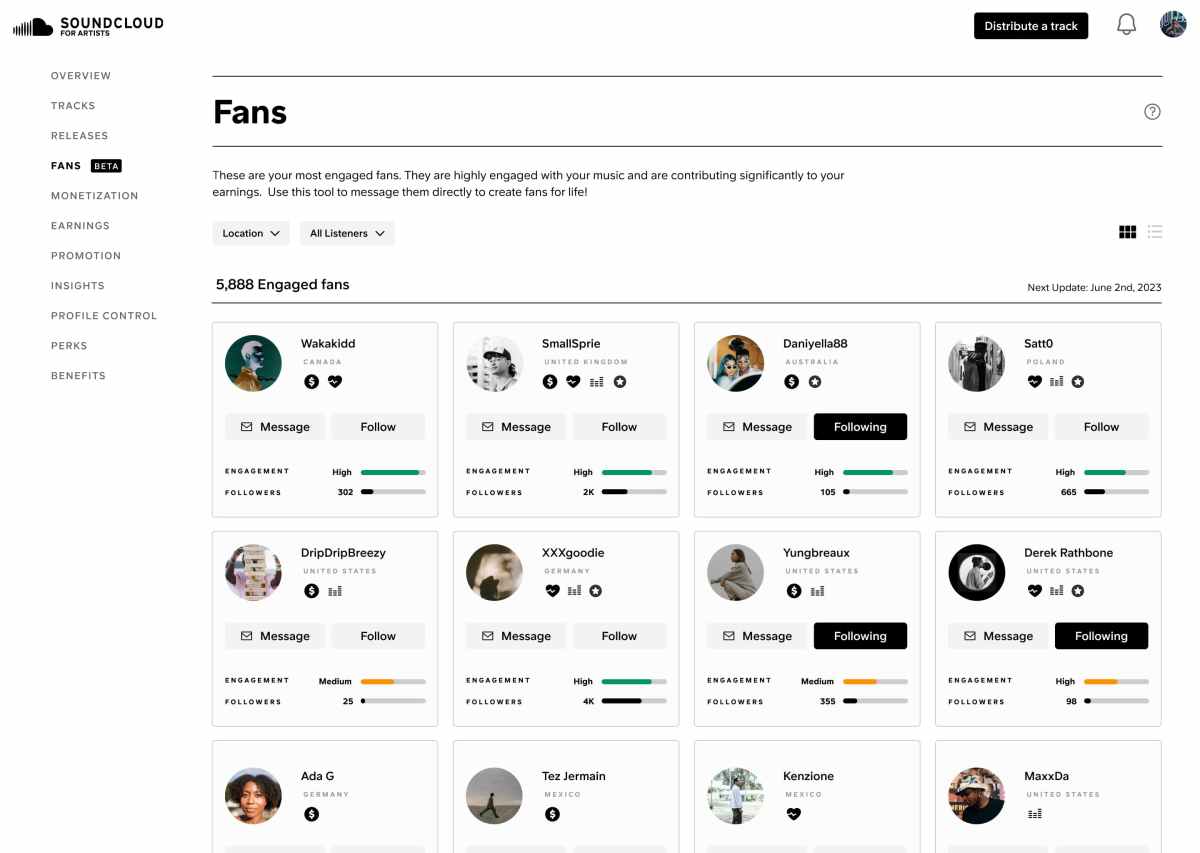Go to the Tracks section

tap(73, 105)
